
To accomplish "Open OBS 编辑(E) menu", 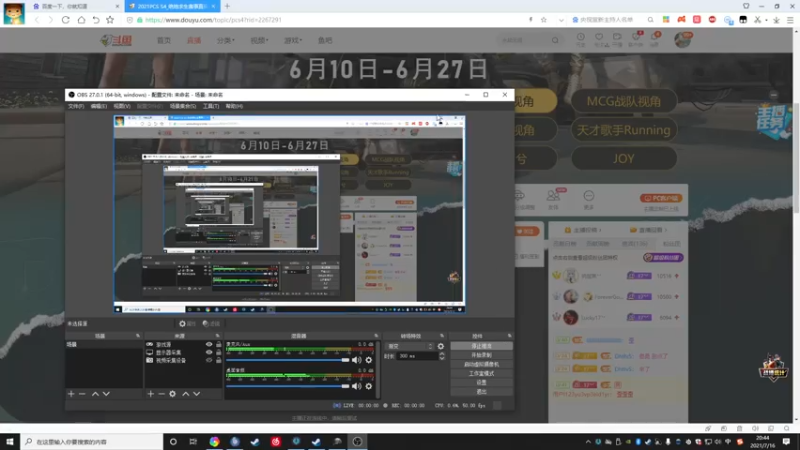I will 98,106.
